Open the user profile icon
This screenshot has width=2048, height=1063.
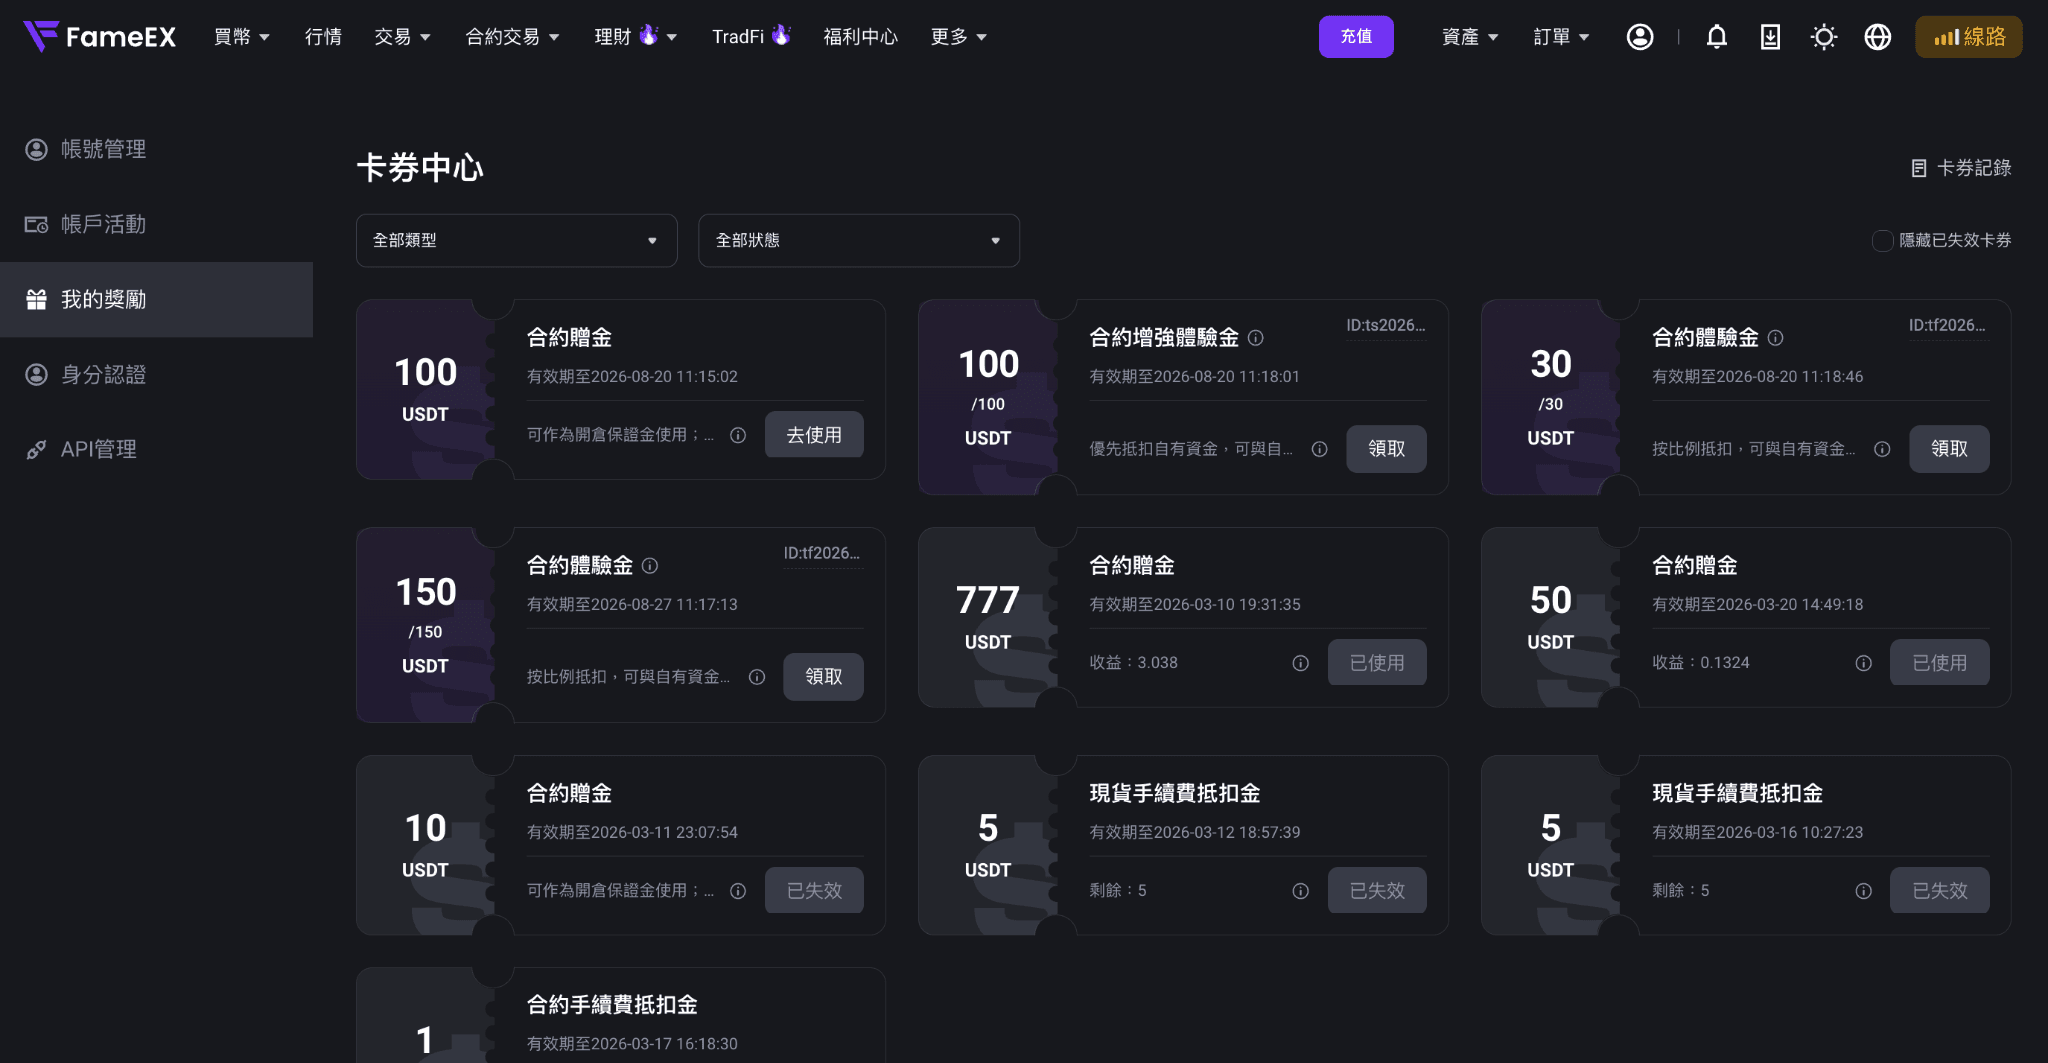point(1640,37)
